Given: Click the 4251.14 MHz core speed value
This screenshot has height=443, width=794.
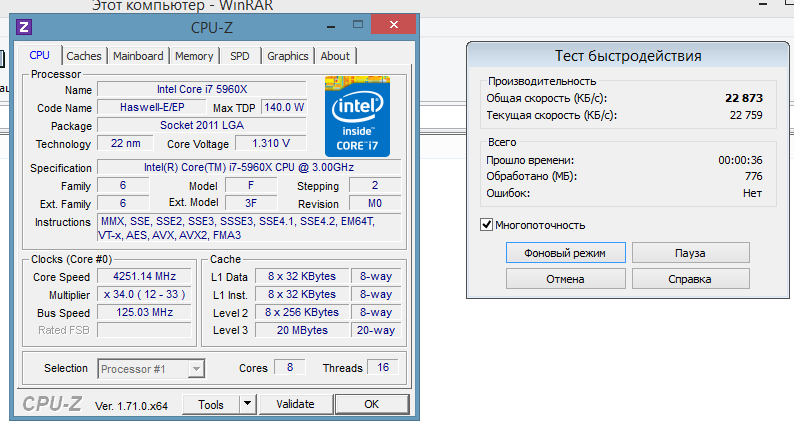Looking at the screenshot, I should click(144, 276).
